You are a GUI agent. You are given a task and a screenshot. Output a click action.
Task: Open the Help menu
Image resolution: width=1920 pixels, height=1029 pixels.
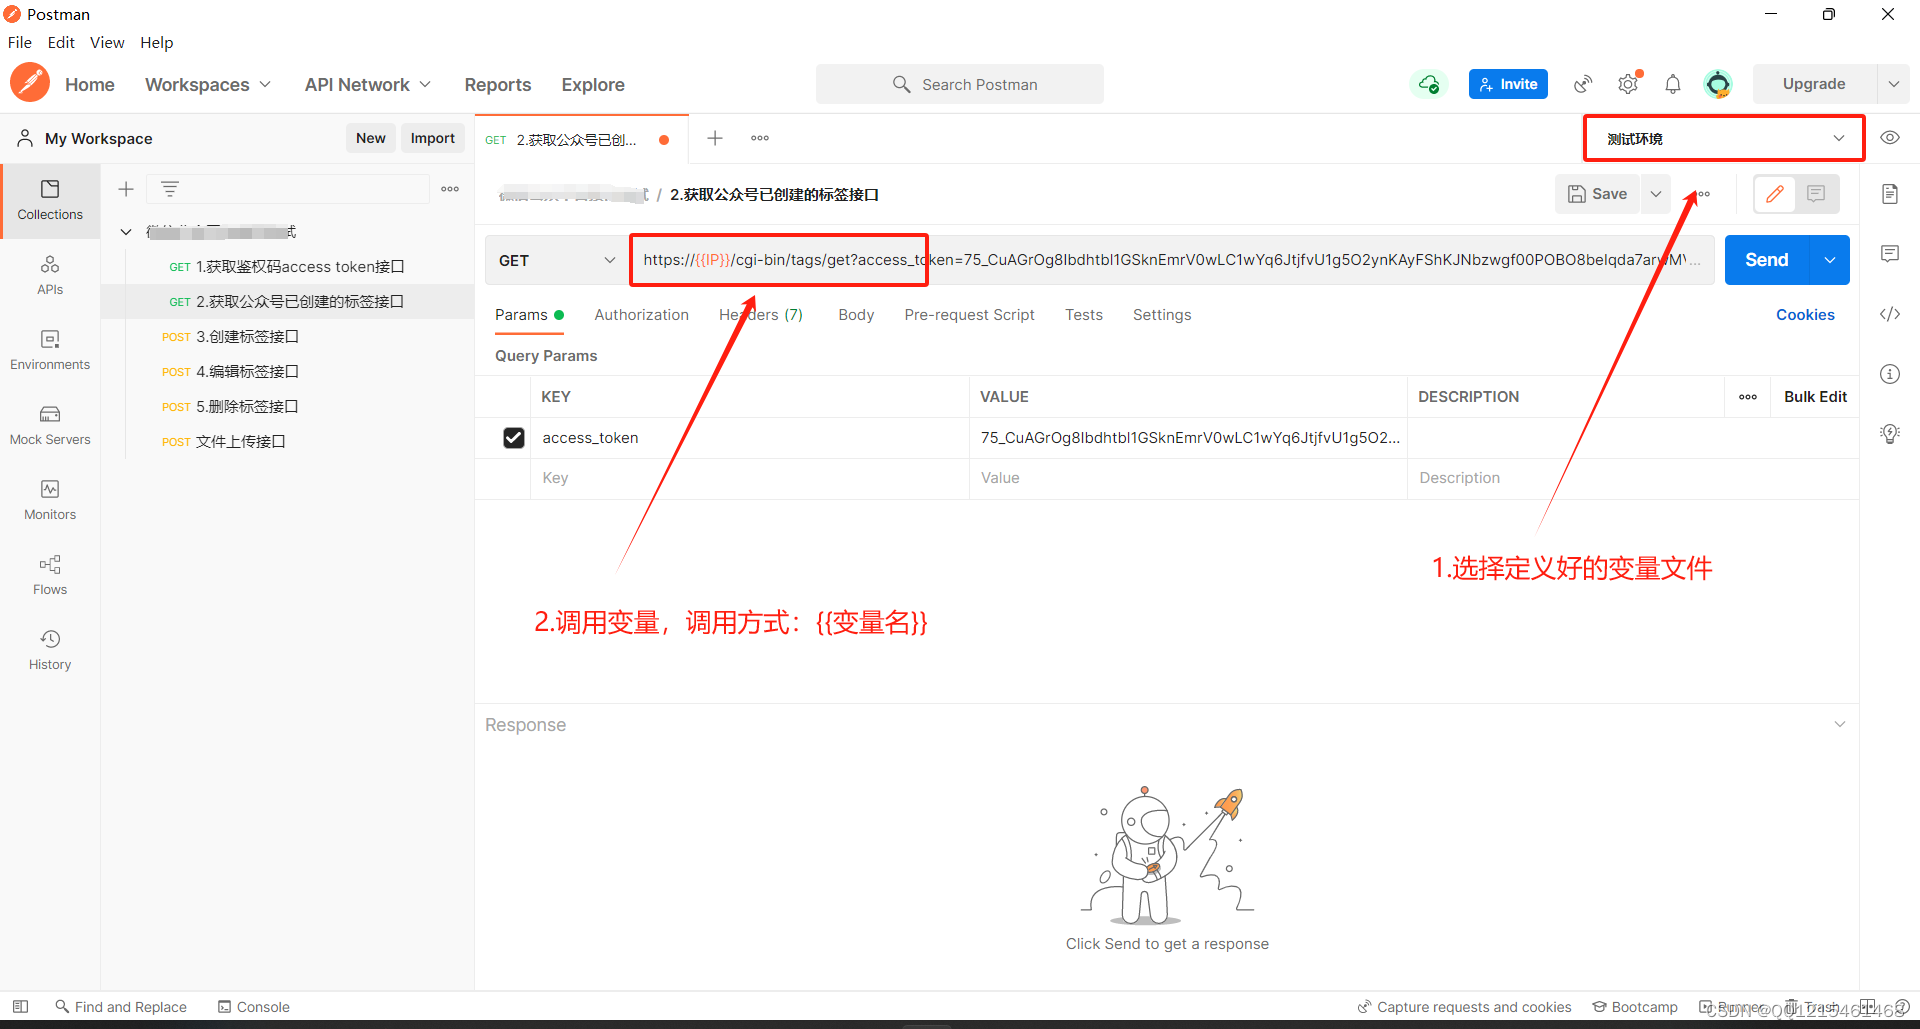(157, 42)
